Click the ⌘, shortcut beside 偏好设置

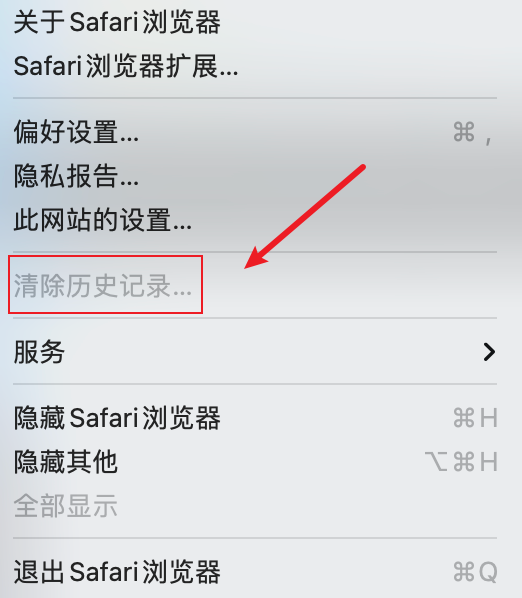[473, 133]
